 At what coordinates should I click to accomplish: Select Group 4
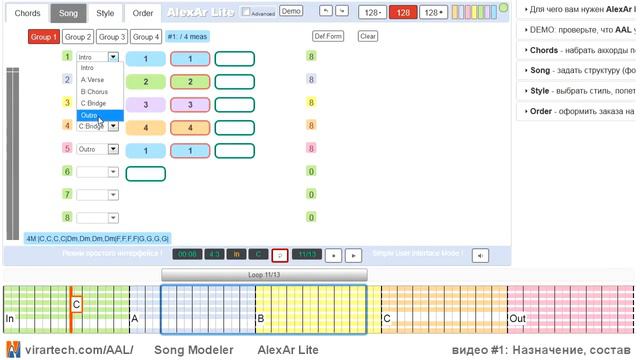(146, 37)
